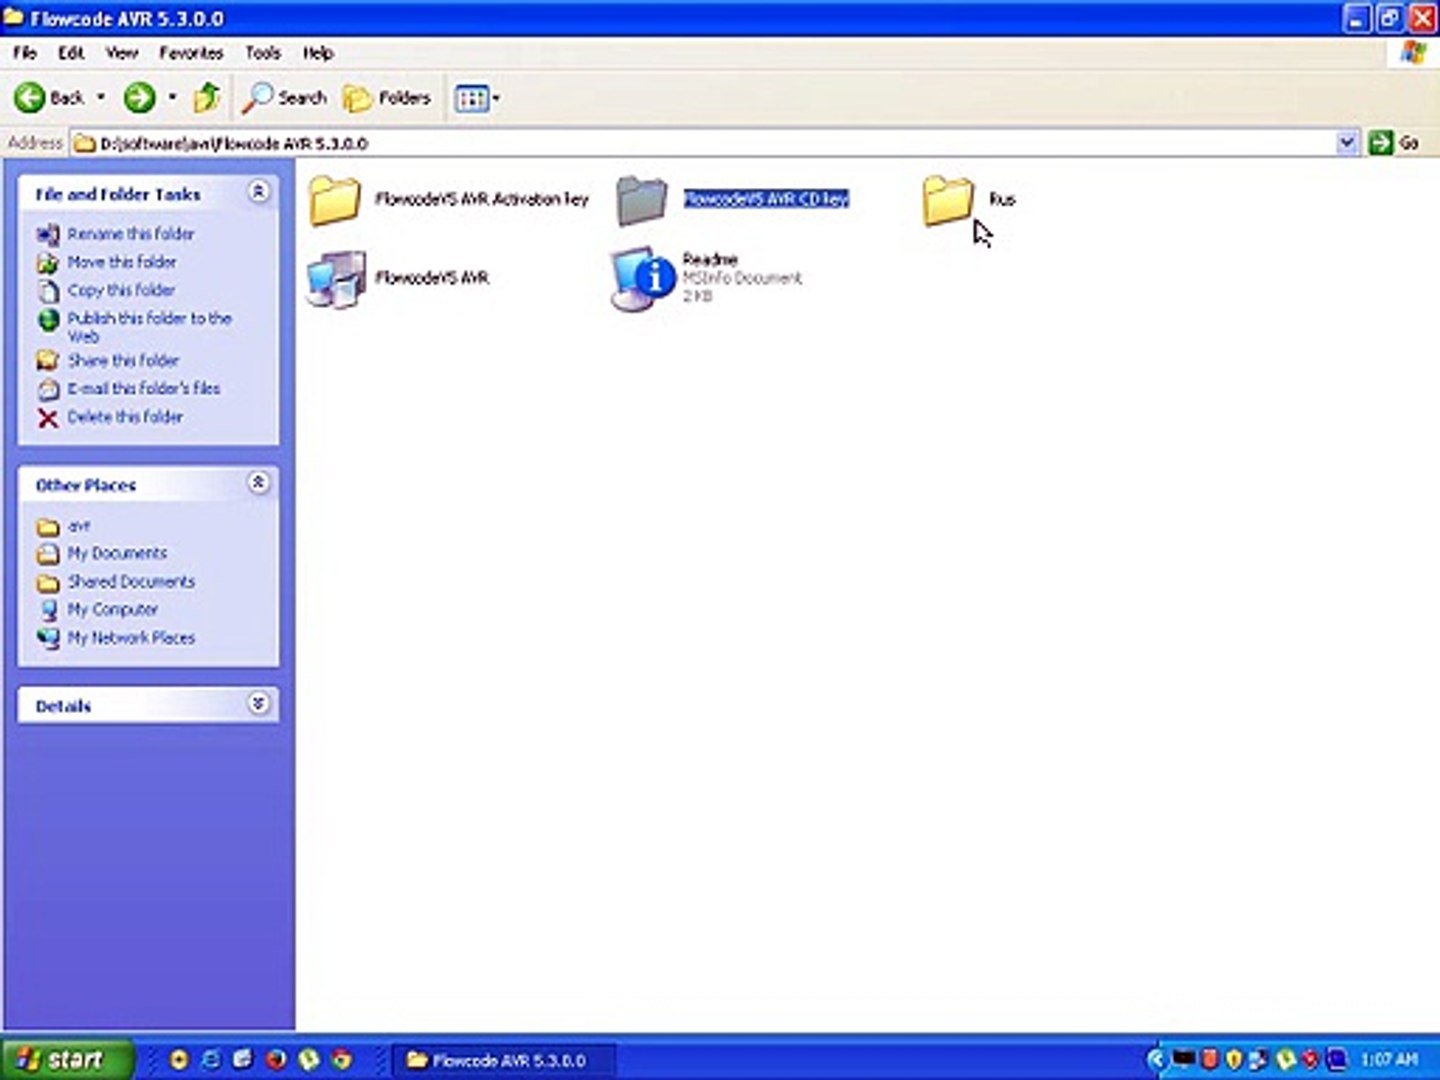Open the View menu
The image size is (1440, 1080).
click(122, 52)
